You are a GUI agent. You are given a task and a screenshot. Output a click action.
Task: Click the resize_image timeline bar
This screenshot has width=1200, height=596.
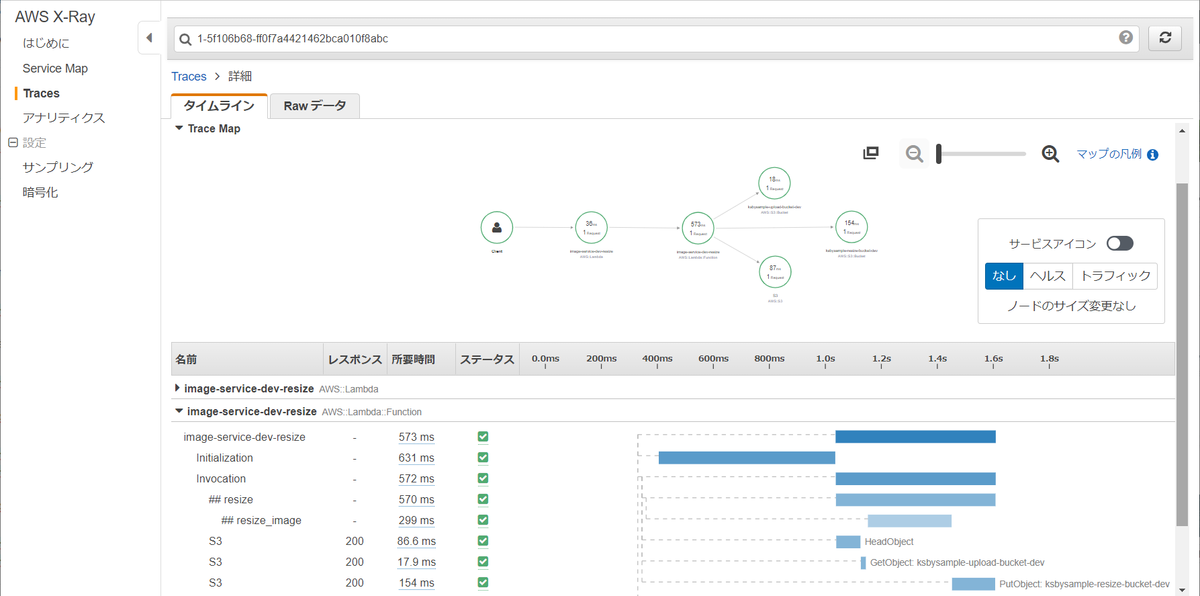click(909, 521)
